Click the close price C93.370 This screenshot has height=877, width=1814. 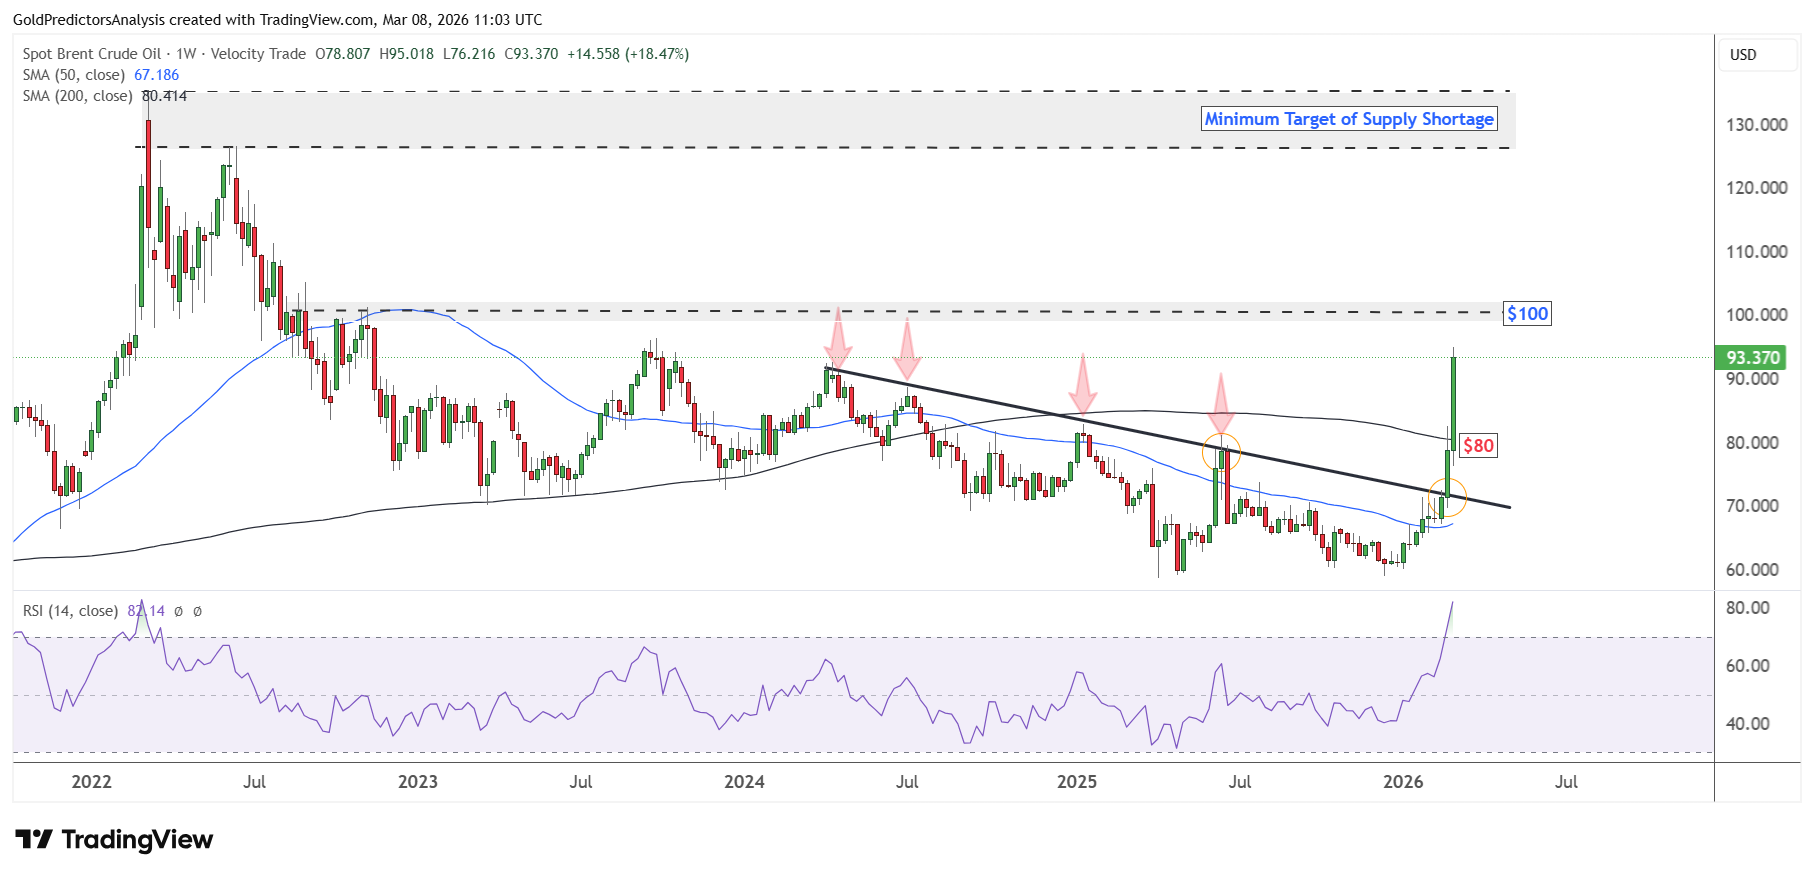[531, 54]
